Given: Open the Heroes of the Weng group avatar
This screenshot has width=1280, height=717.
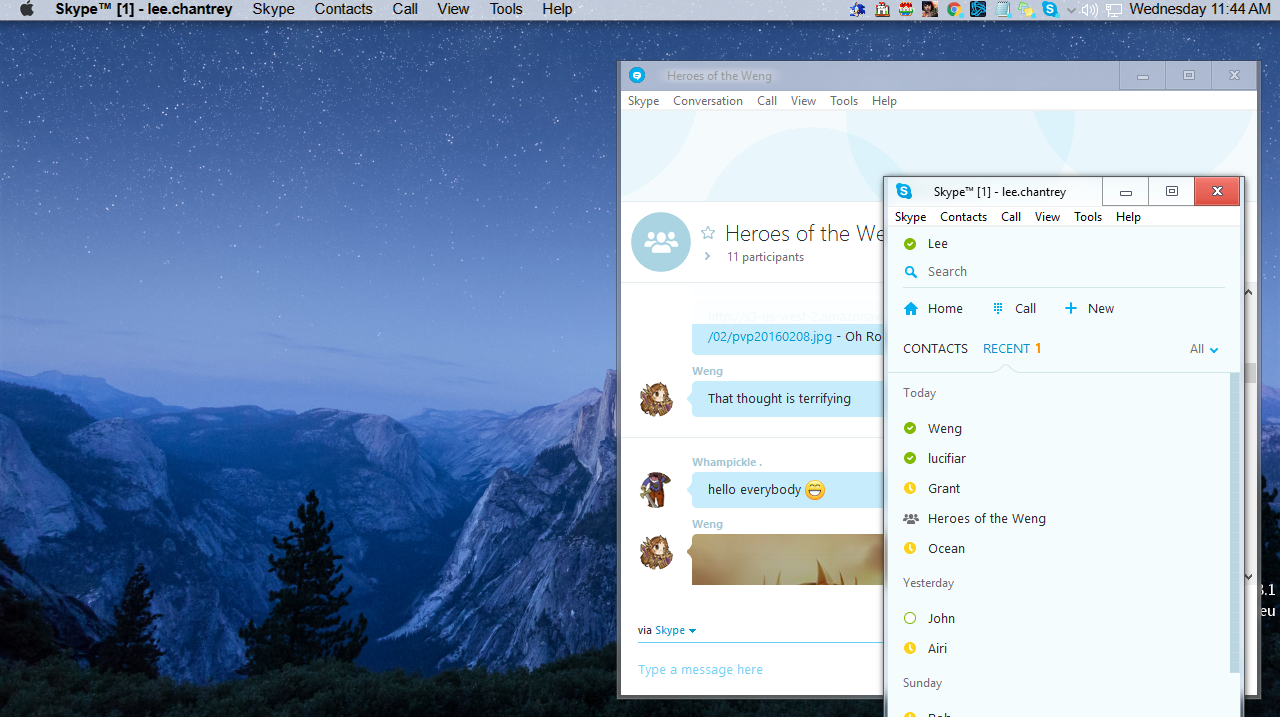Looking at the screenshot, I should (660, 242).
